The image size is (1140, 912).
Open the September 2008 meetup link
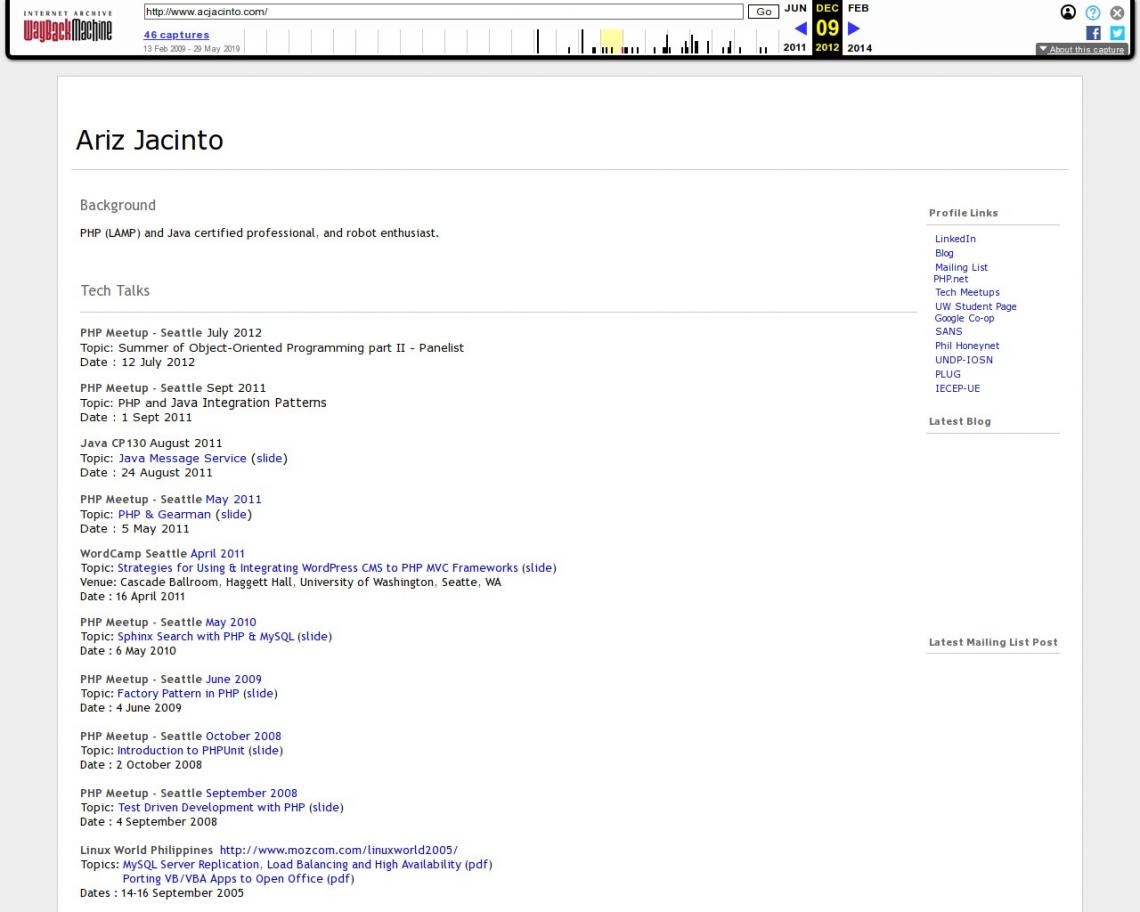click(x=252, y=793)
